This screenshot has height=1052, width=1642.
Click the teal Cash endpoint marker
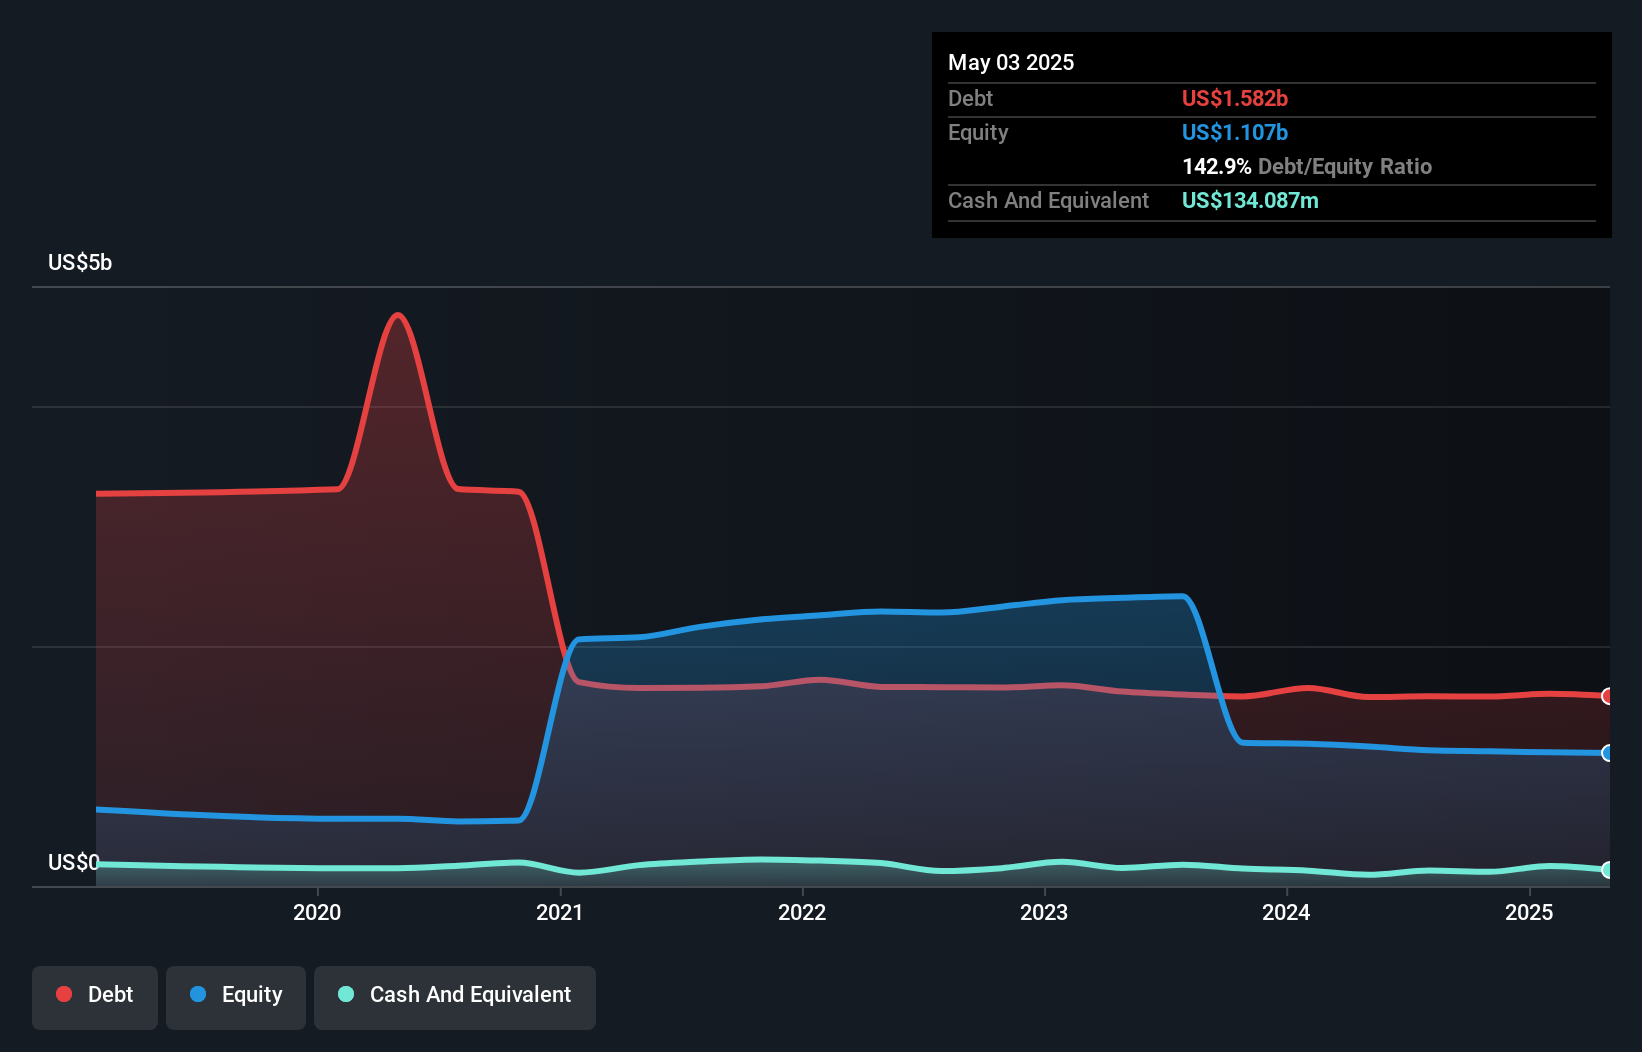(x=1608, y=870)
